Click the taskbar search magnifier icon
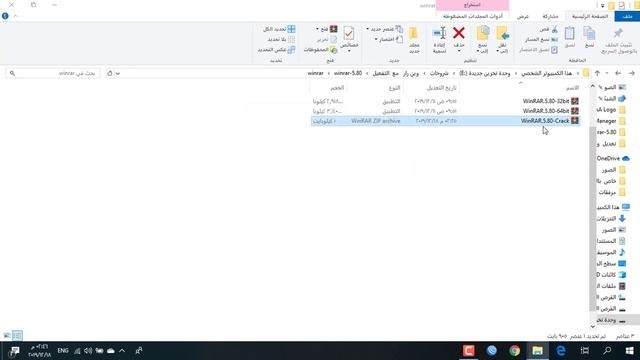 point(607,351)
